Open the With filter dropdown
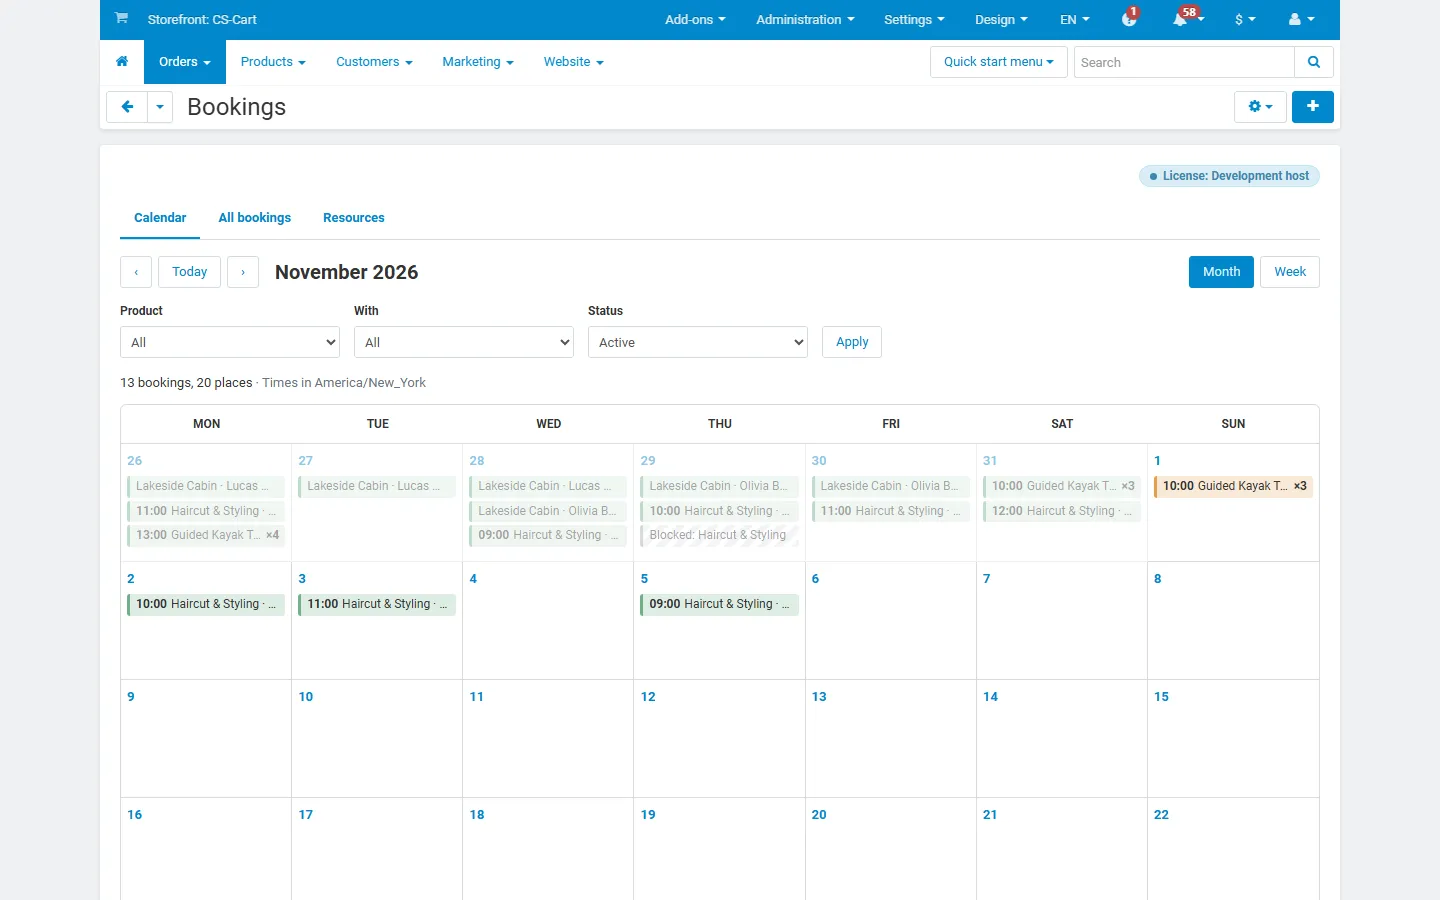This screenshot has height=900, width=1440. pos(464,342)
